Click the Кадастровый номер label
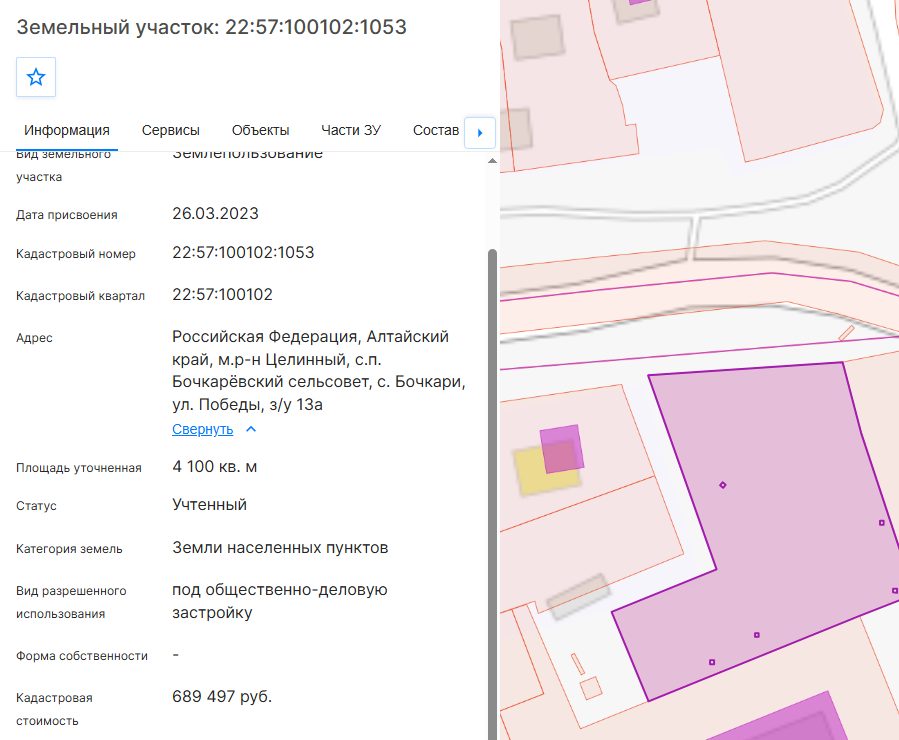Viewport: 899px width, 740px height. pyautogui.click(x=76, y=254)
